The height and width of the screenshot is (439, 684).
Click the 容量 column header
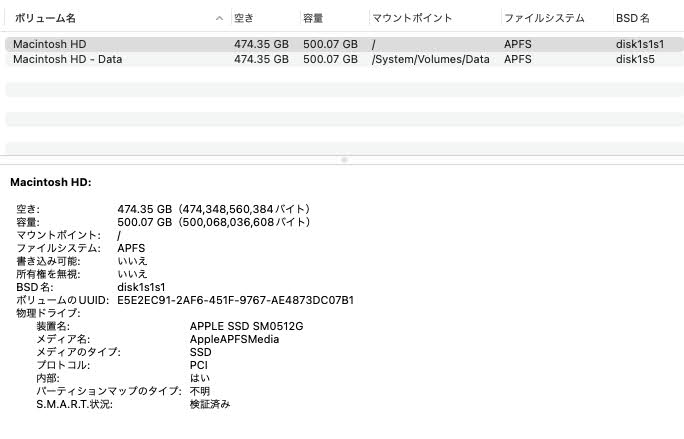[313, 18]
